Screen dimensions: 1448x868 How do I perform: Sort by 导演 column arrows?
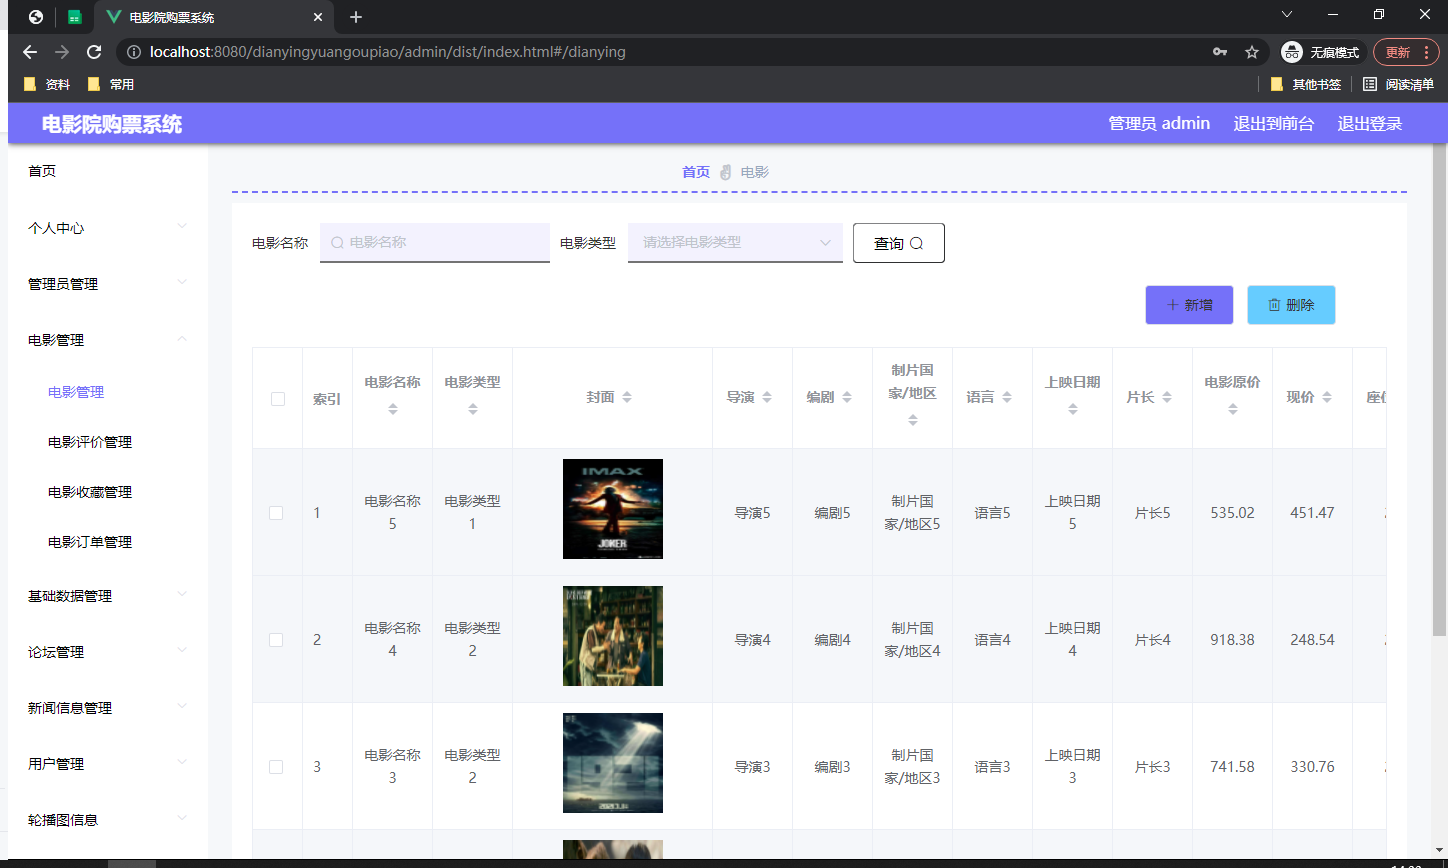767,397
